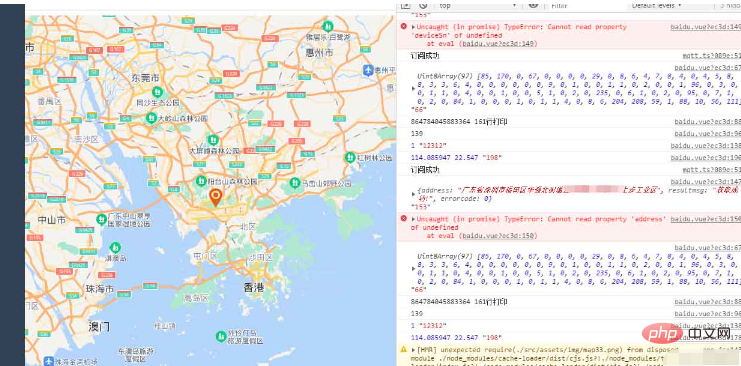Click the 离岛区 district label
Viewport: 741px width, 366px height.
196,298
